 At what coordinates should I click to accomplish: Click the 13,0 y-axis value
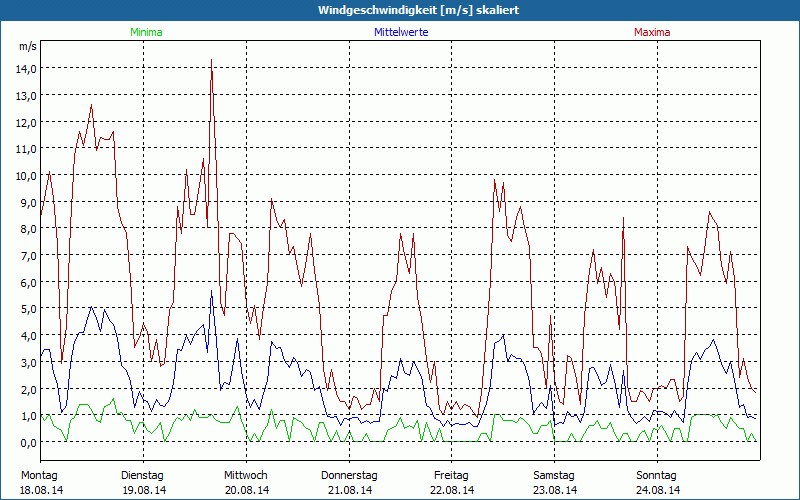click(x=27, y=95)
